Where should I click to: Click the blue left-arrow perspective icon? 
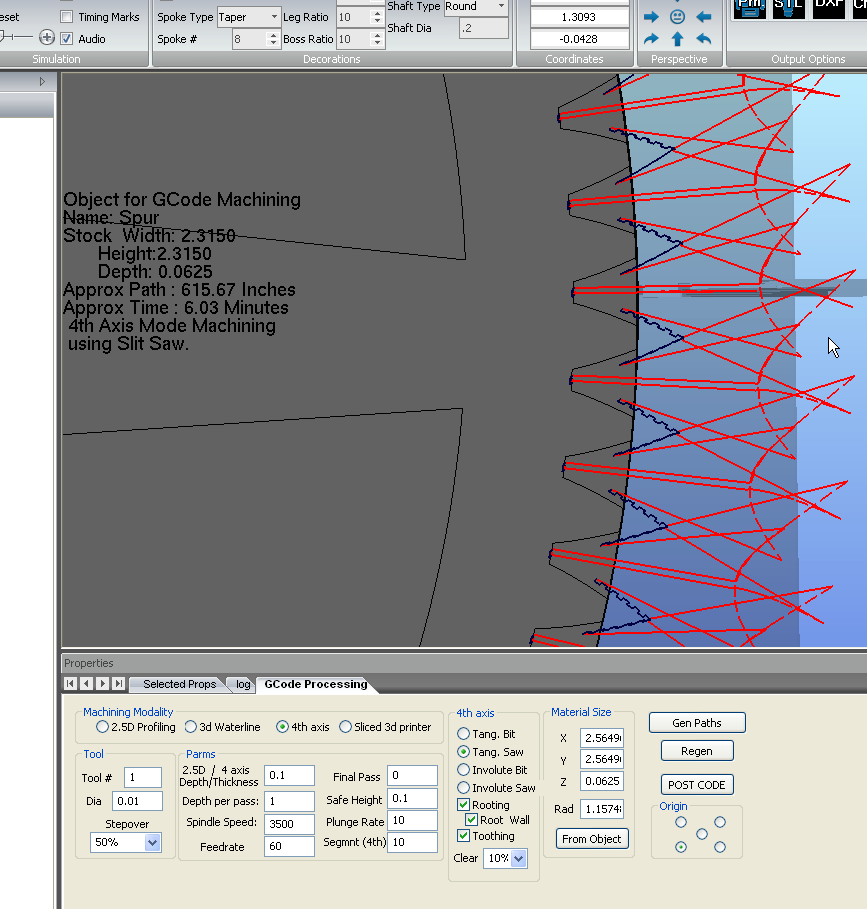(703, 17)
